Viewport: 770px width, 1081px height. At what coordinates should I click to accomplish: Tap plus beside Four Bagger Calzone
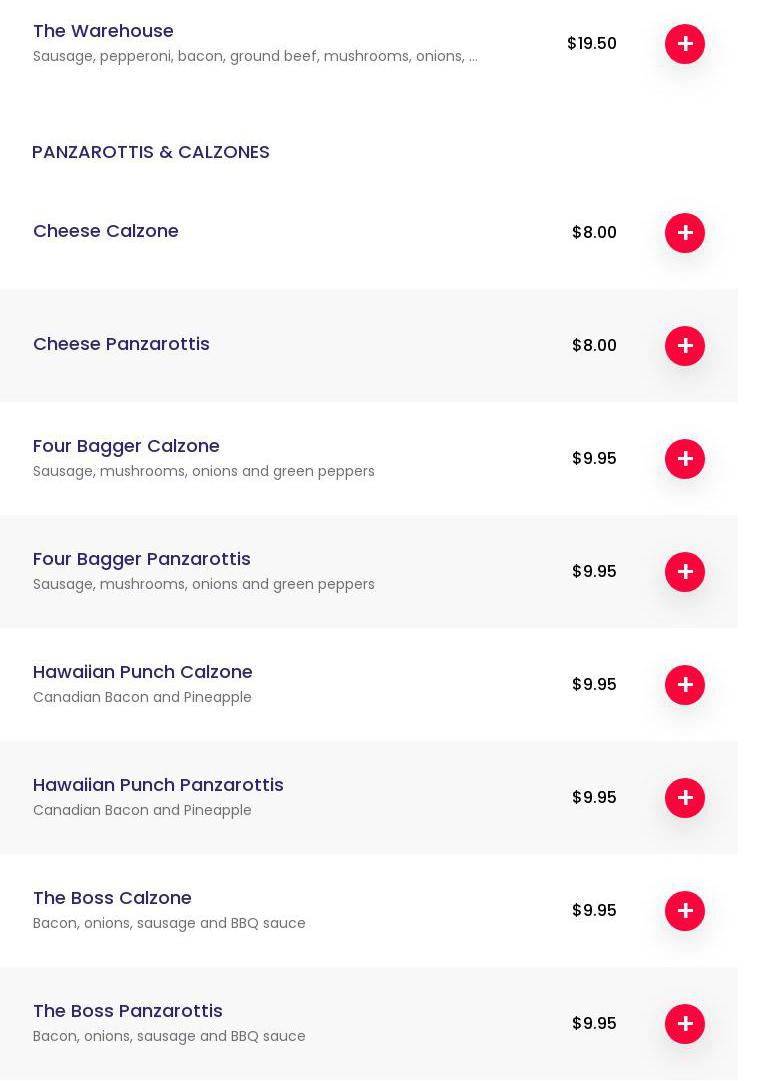[684, 459]
